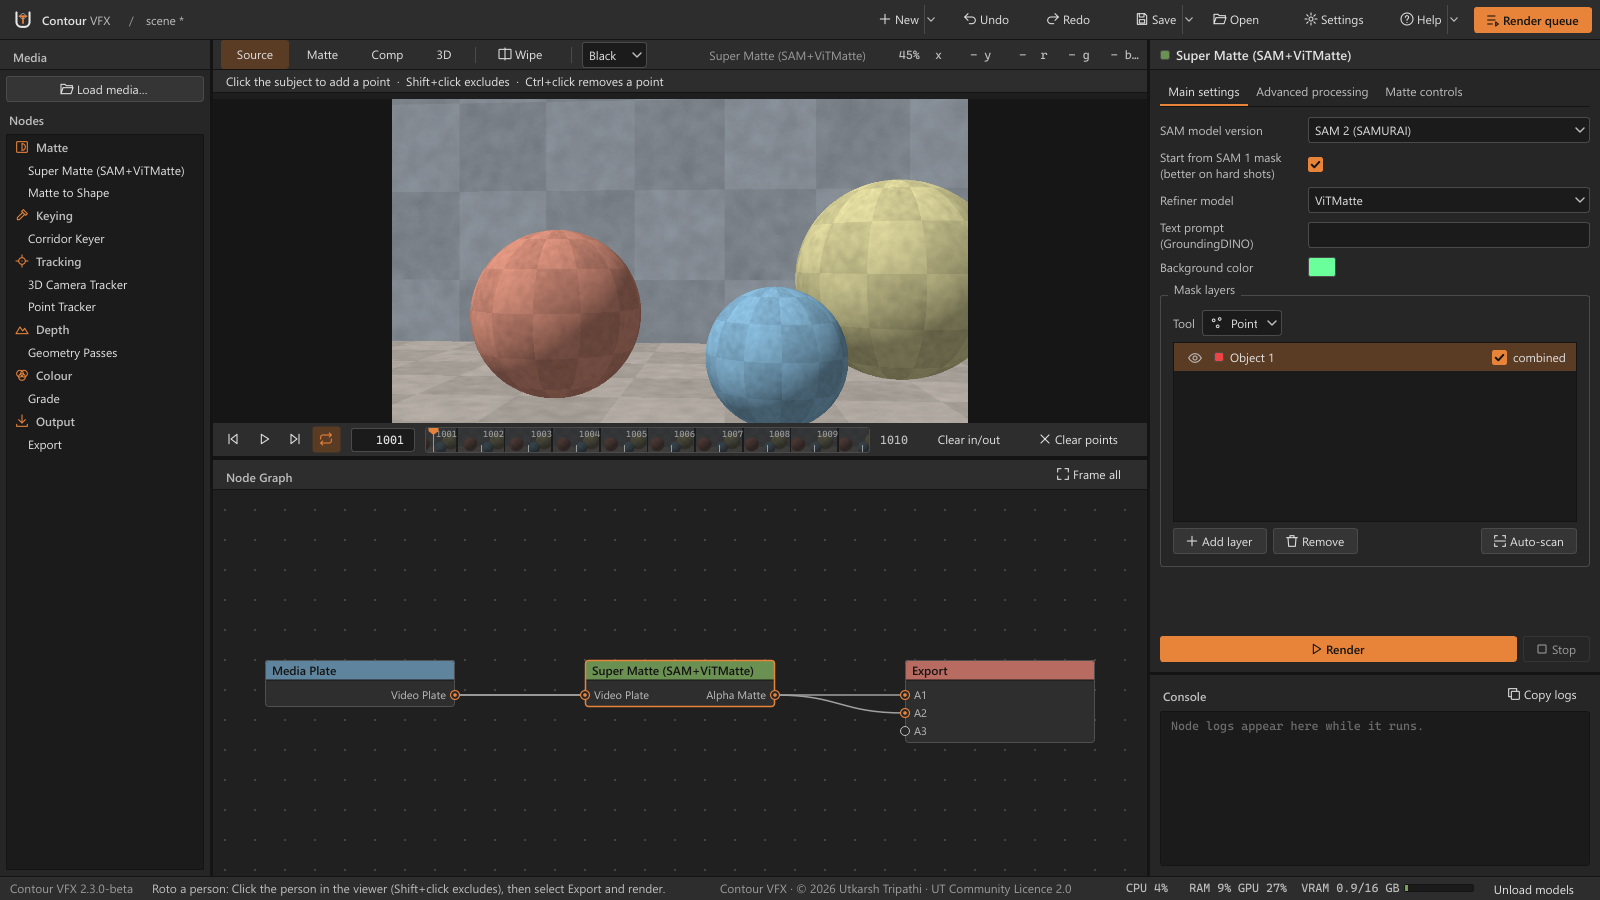Click Object 1 red color indicator
This screenshot has height=900, width=1600.
click(x=1218, y=357)
